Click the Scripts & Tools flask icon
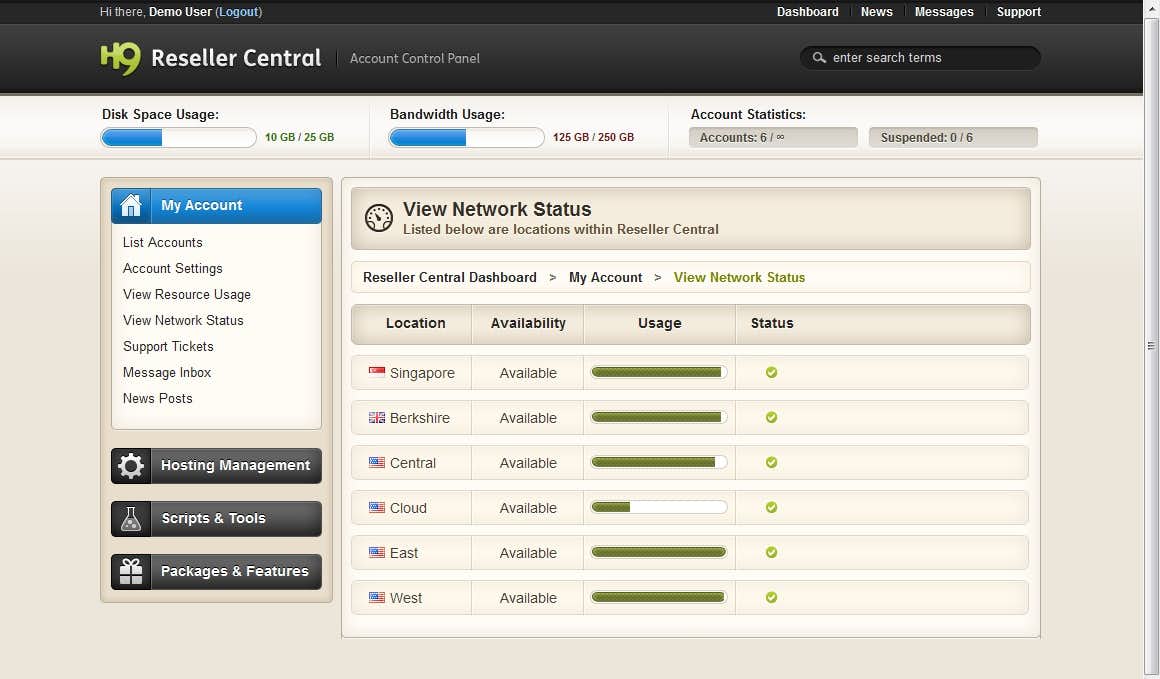The width and height of the screenshot is (1160, 679). pos(131,519)
